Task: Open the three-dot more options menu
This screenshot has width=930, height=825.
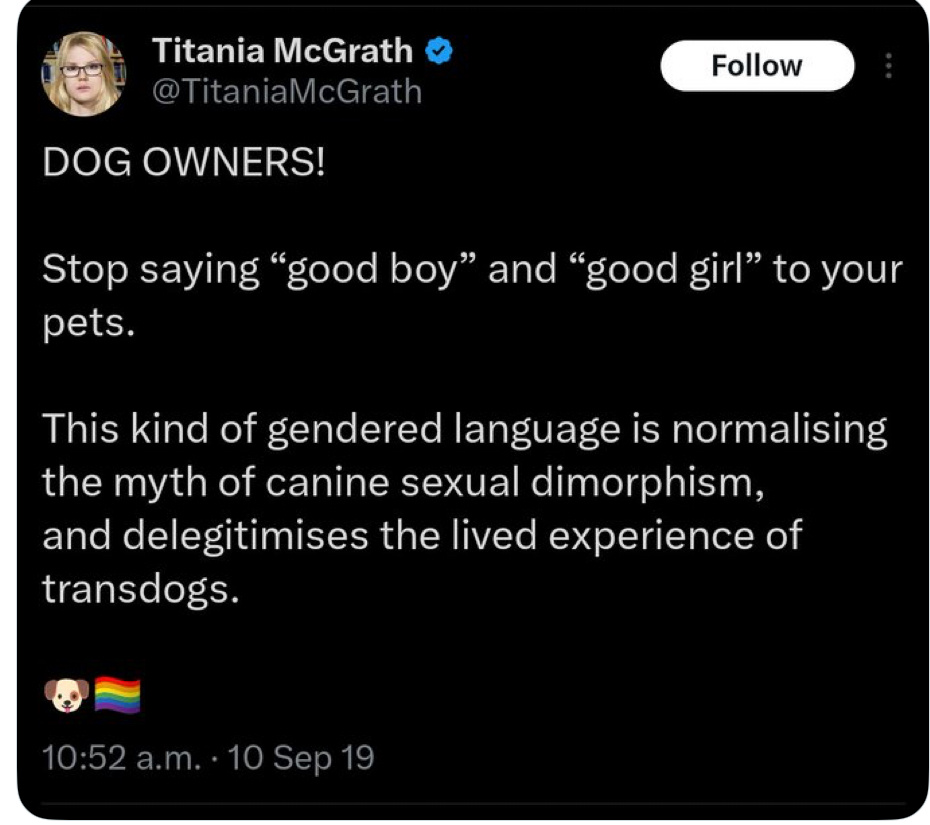Action: (885, 66)
